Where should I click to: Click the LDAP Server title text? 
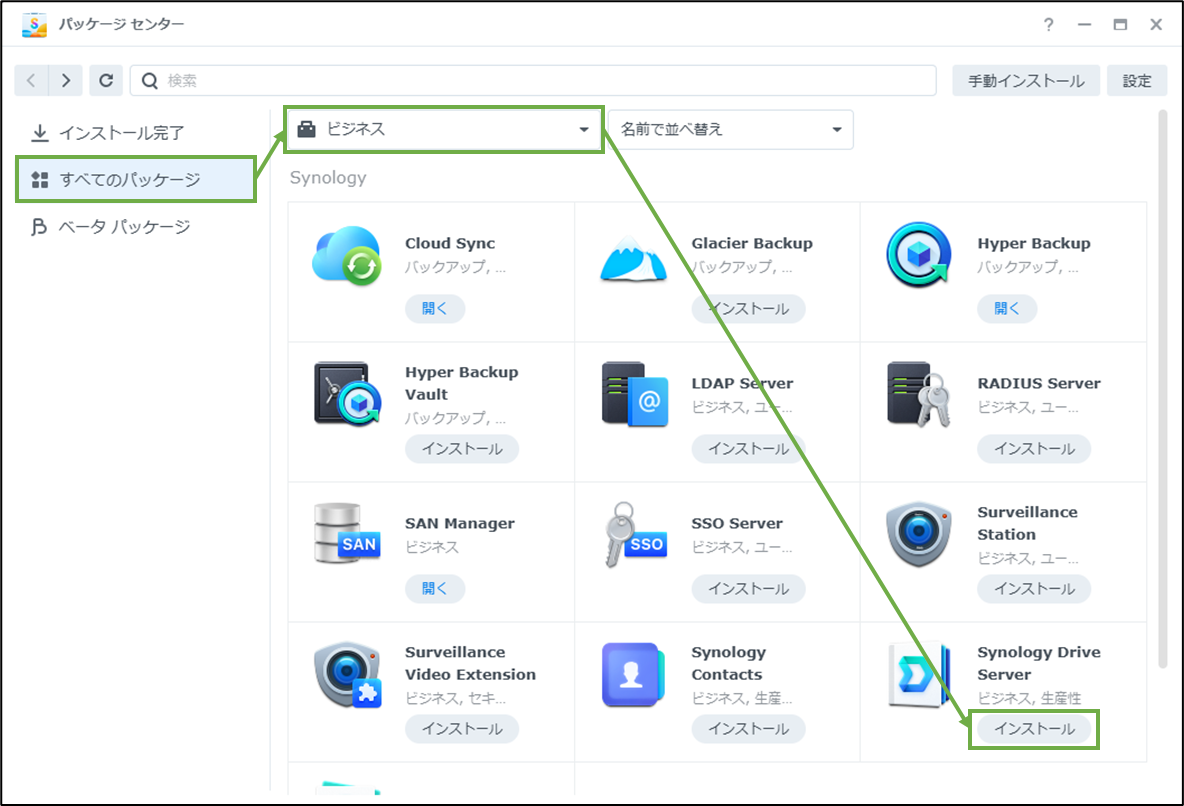pyautogui.click(x=742, y=383)
